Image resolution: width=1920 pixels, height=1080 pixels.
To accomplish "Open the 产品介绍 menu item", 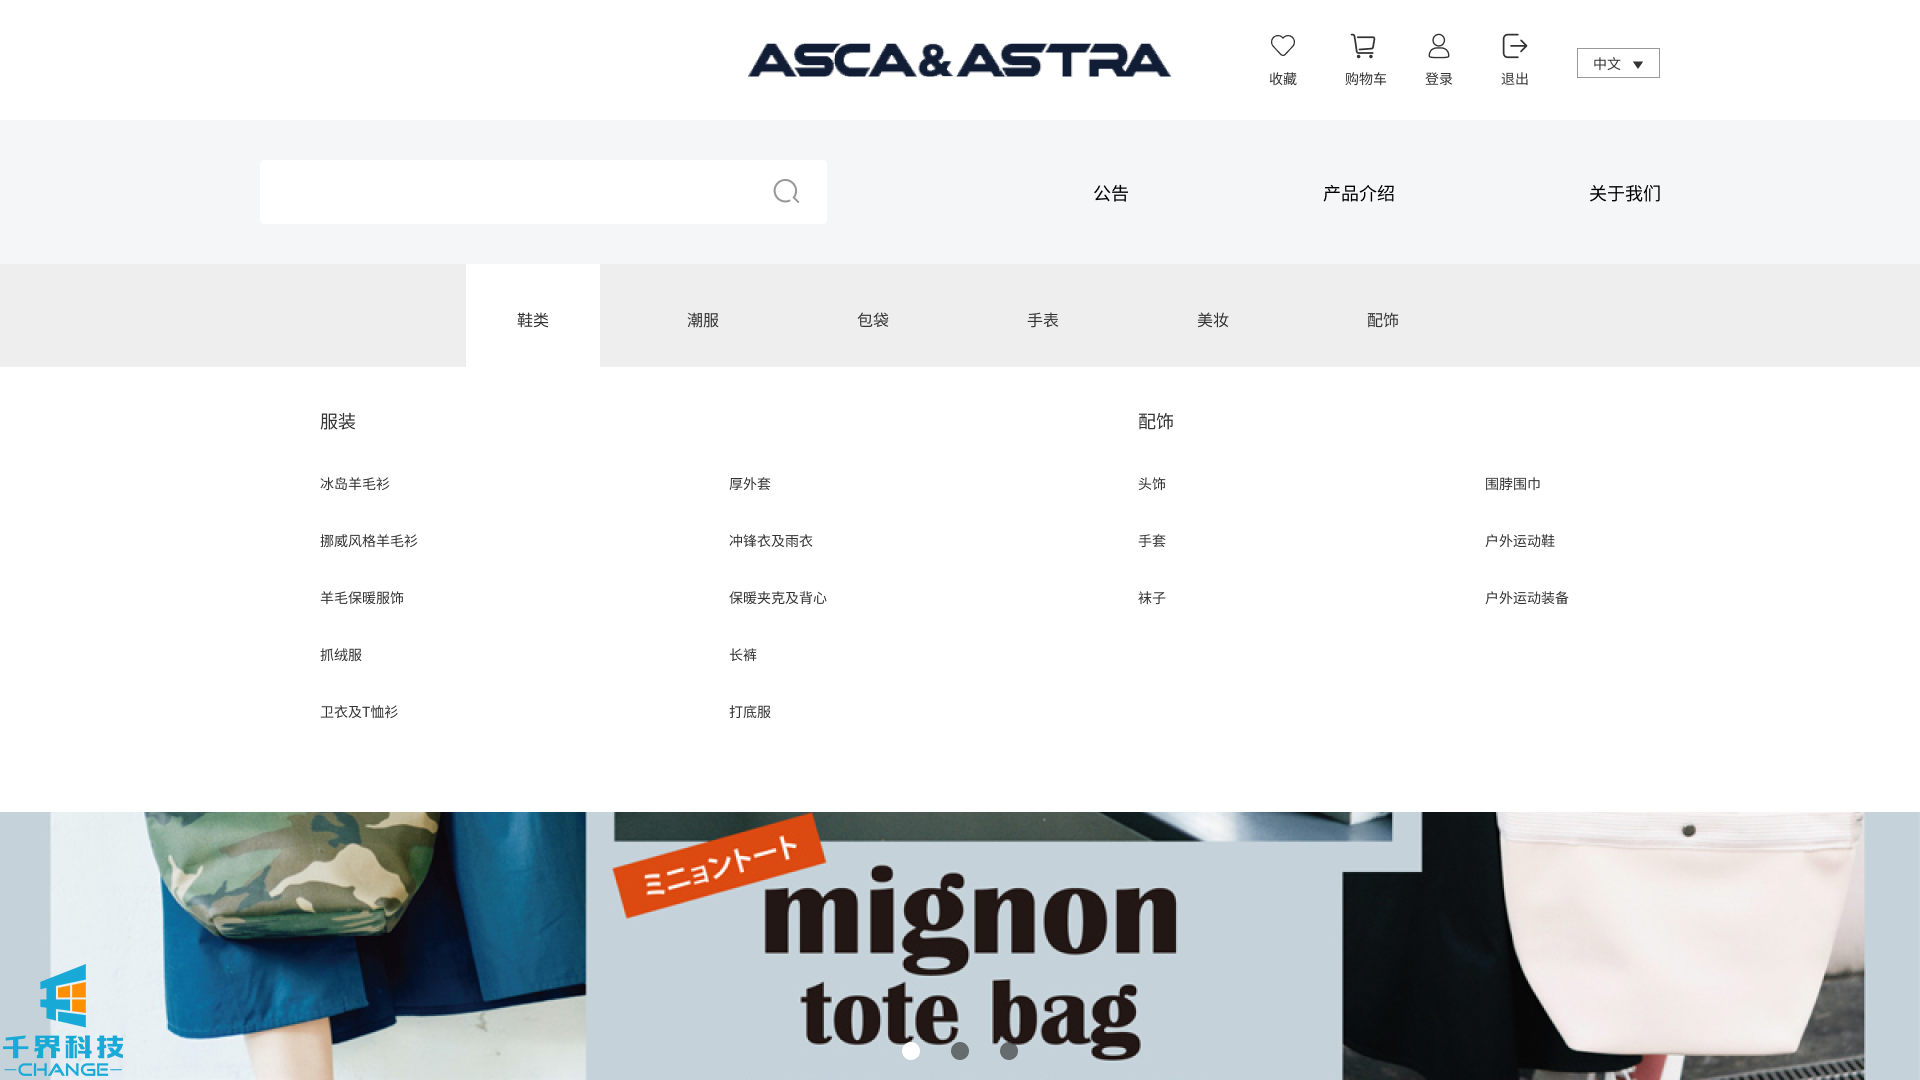I will tap(1358, 193).
